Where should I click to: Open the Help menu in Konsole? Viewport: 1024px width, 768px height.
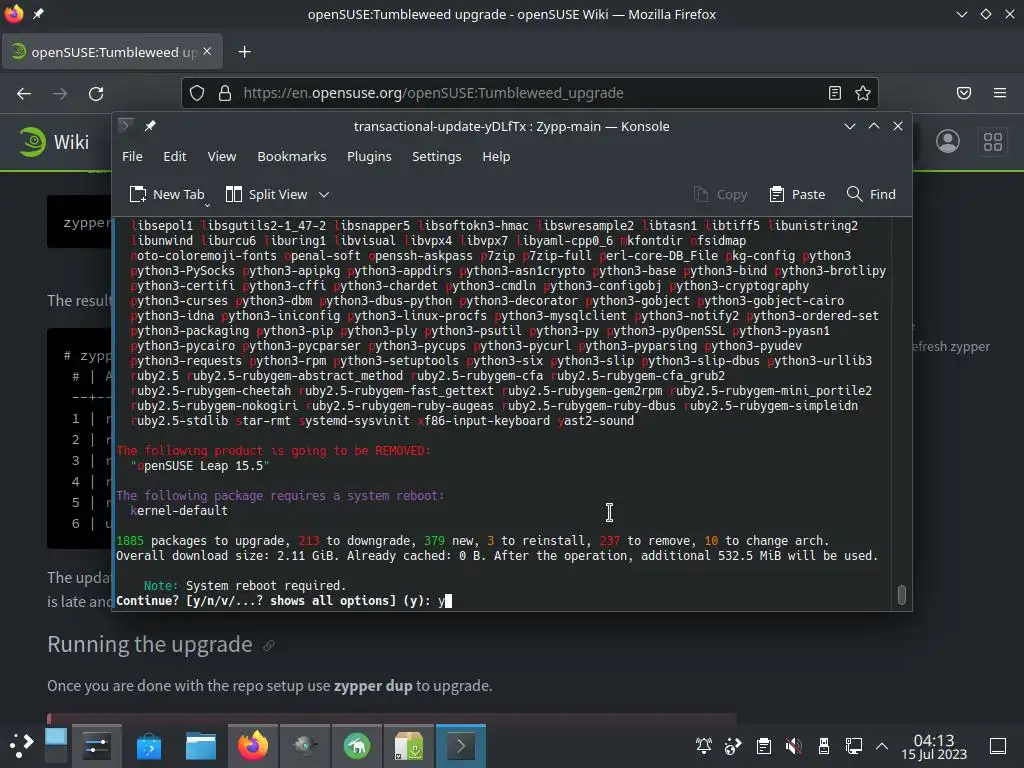[496, 157]
